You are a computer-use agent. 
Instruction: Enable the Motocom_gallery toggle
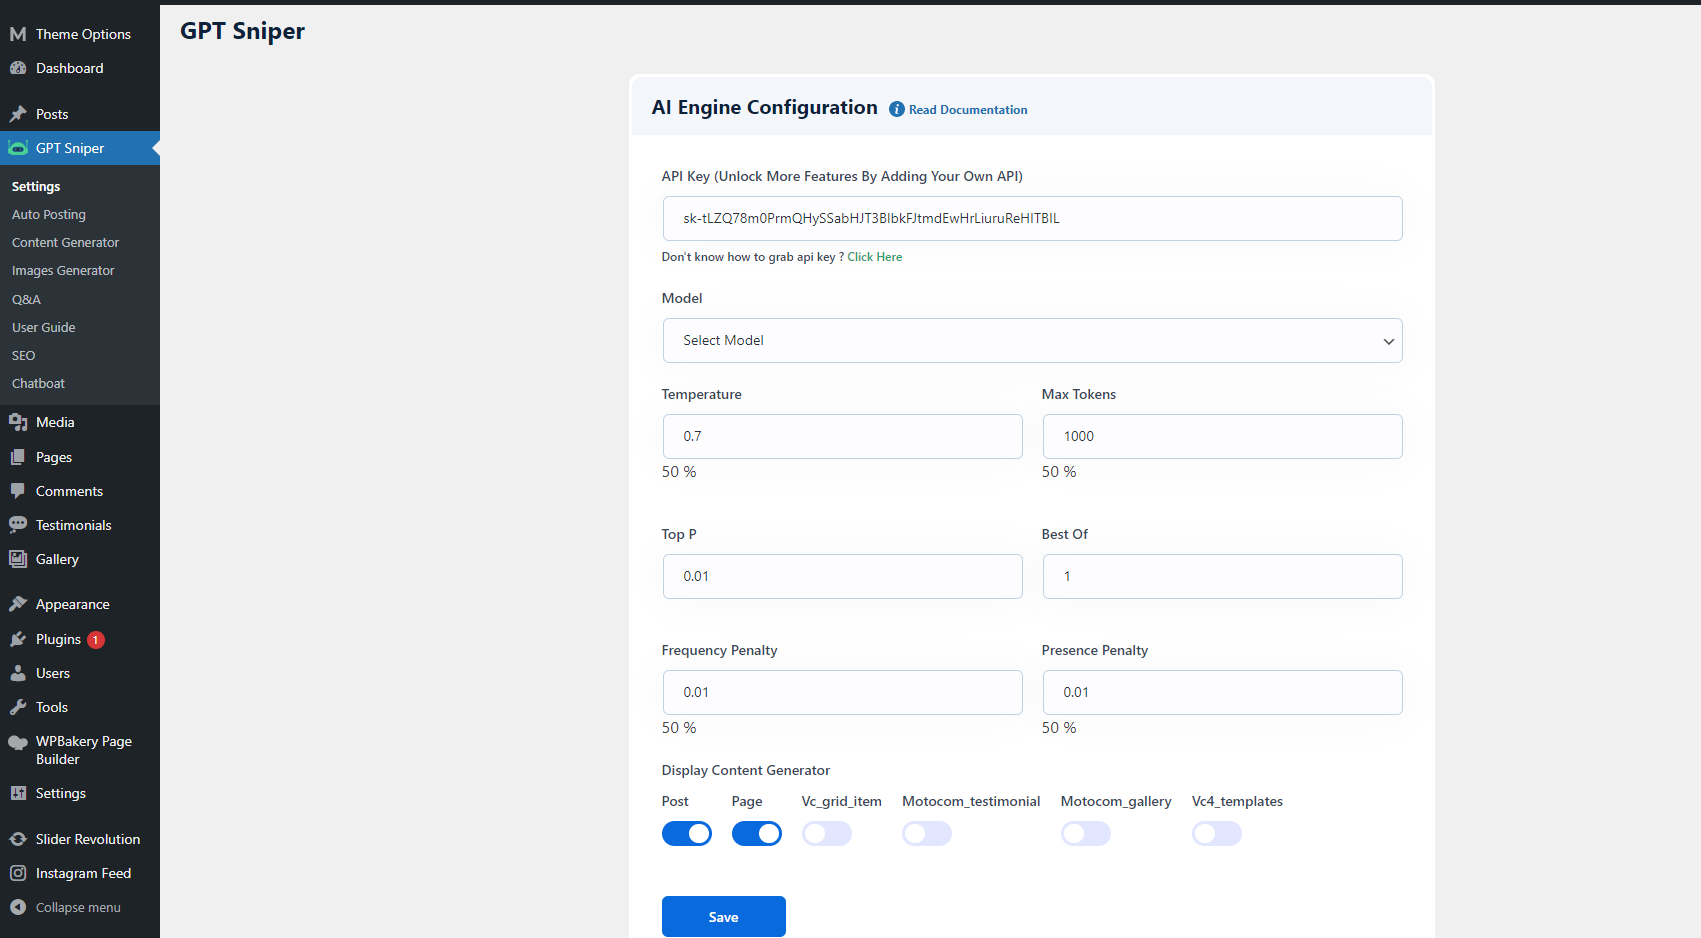click(x=1086, y=834)
